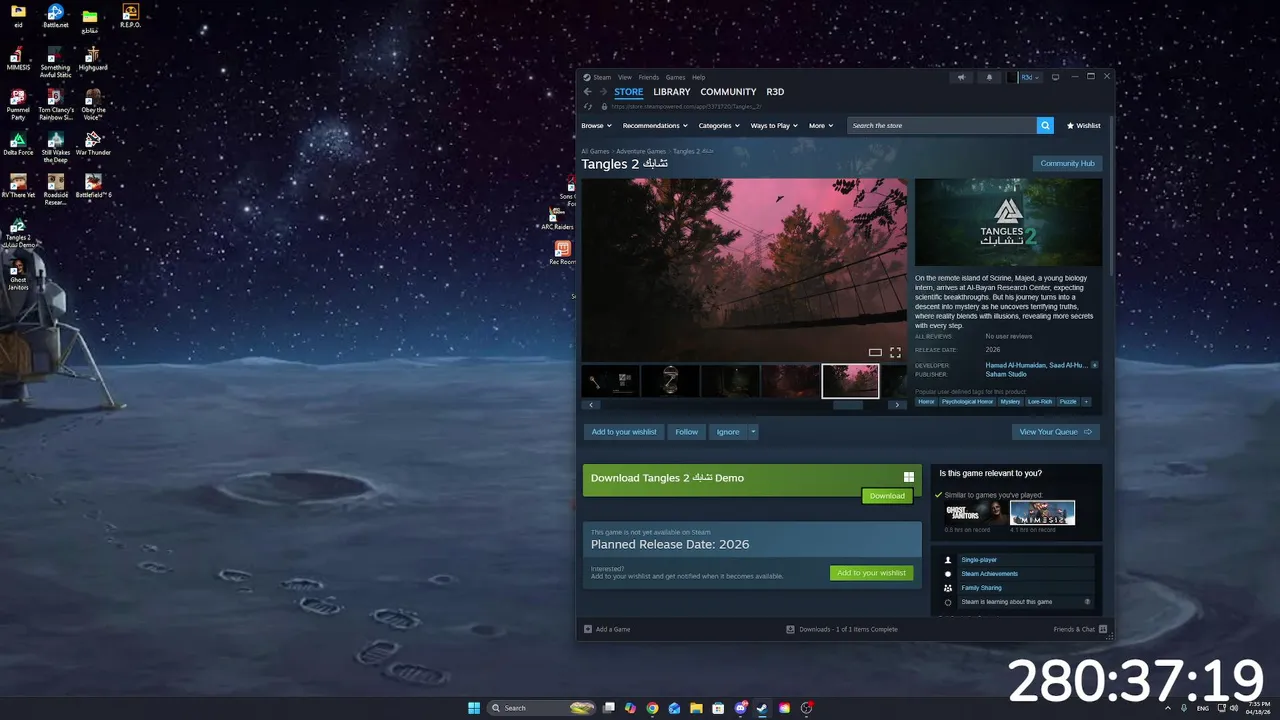The width and height of the screenshot is (1280, 720).
Task: Click the store search magnifier button
Action: tap(1045, 125)
